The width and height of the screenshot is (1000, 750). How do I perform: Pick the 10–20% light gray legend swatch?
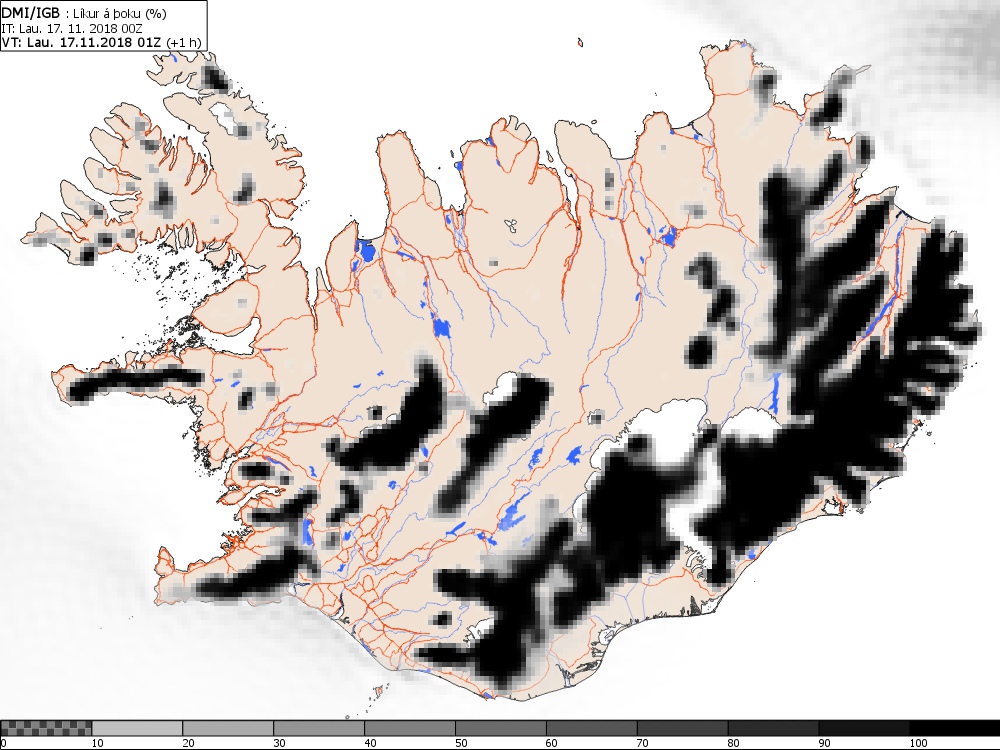click(137, 728)
